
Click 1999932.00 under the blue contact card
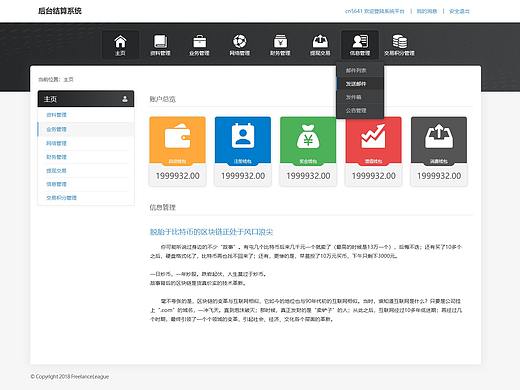[x=243, y=176]
